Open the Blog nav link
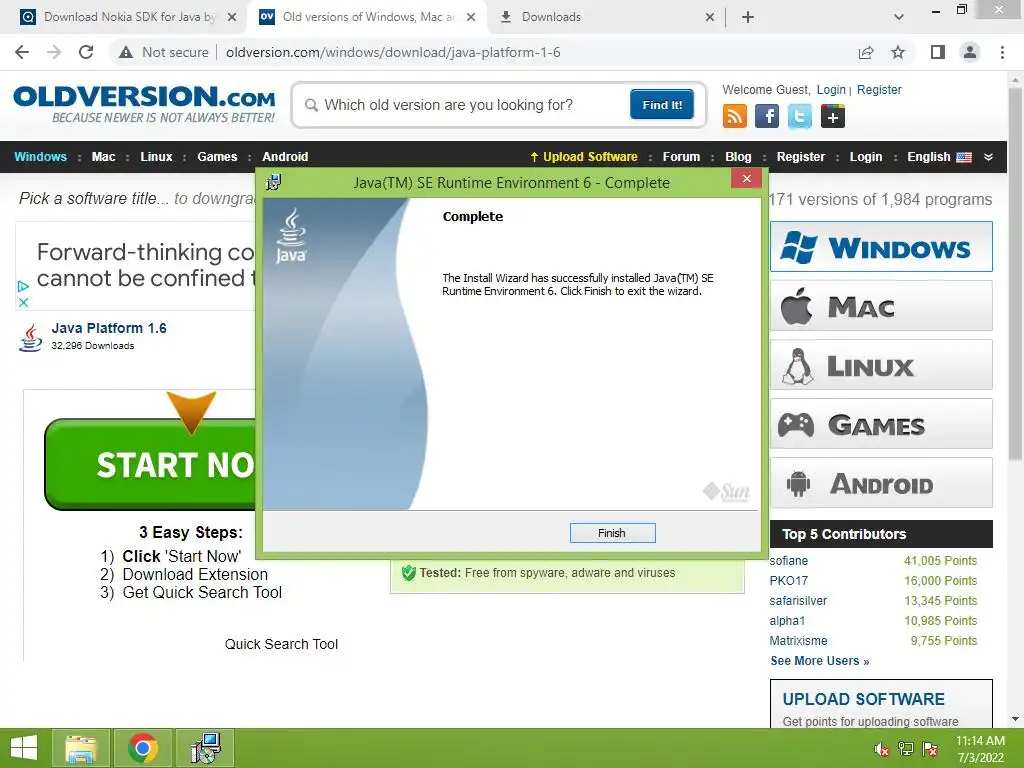The width and height of the screenshot is (1024, 768). click(738, 157)
